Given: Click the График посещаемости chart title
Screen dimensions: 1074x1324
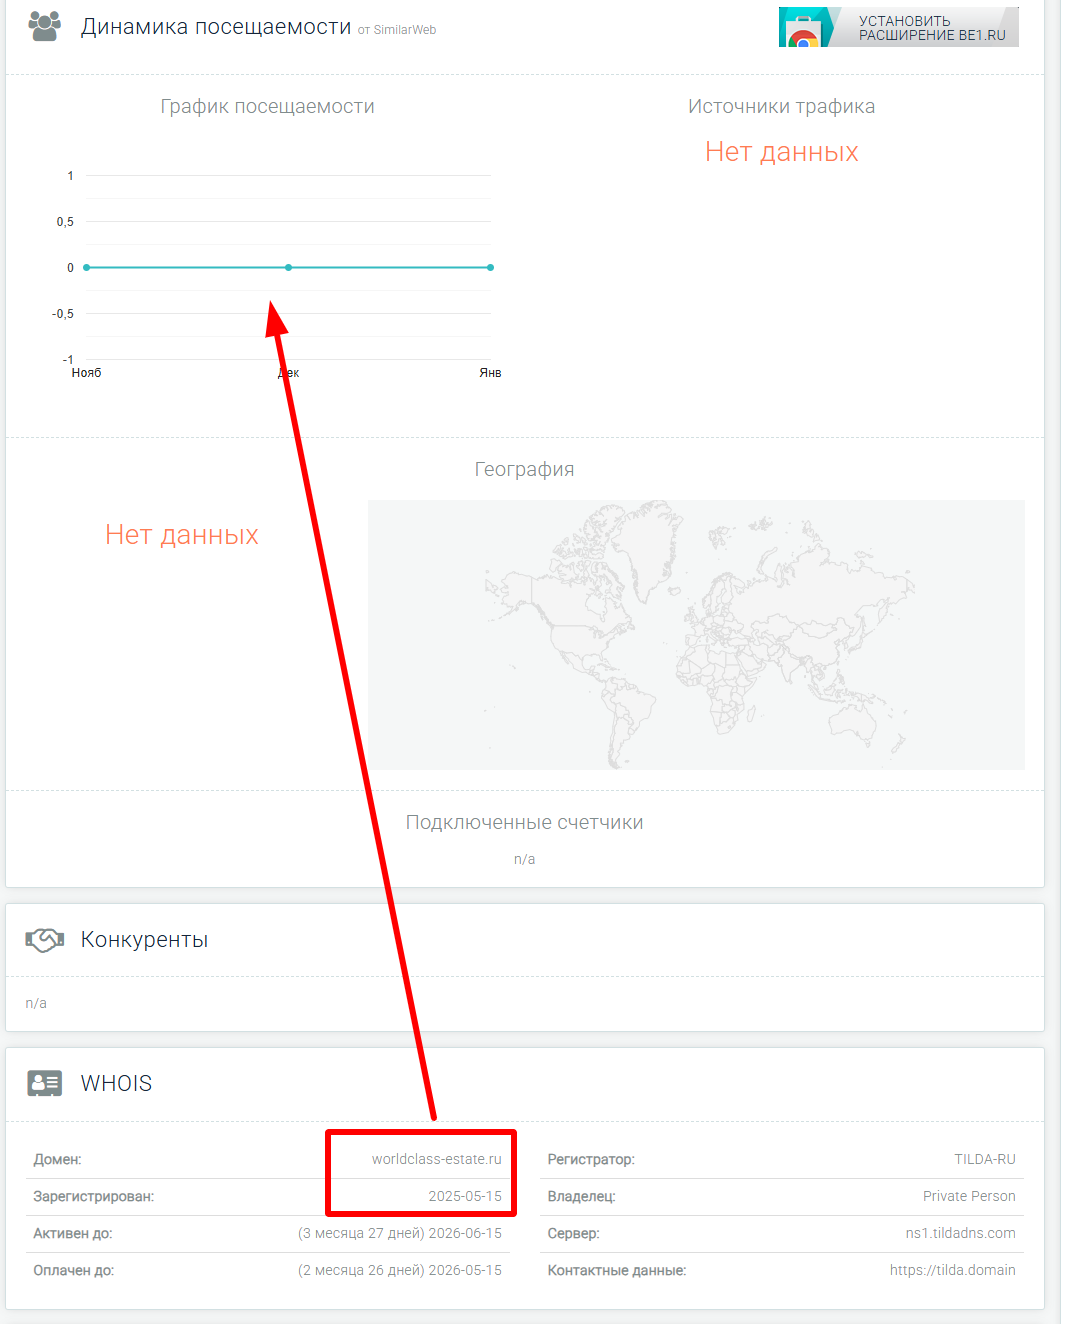Looking at the screenshot, I should point(267,106).
